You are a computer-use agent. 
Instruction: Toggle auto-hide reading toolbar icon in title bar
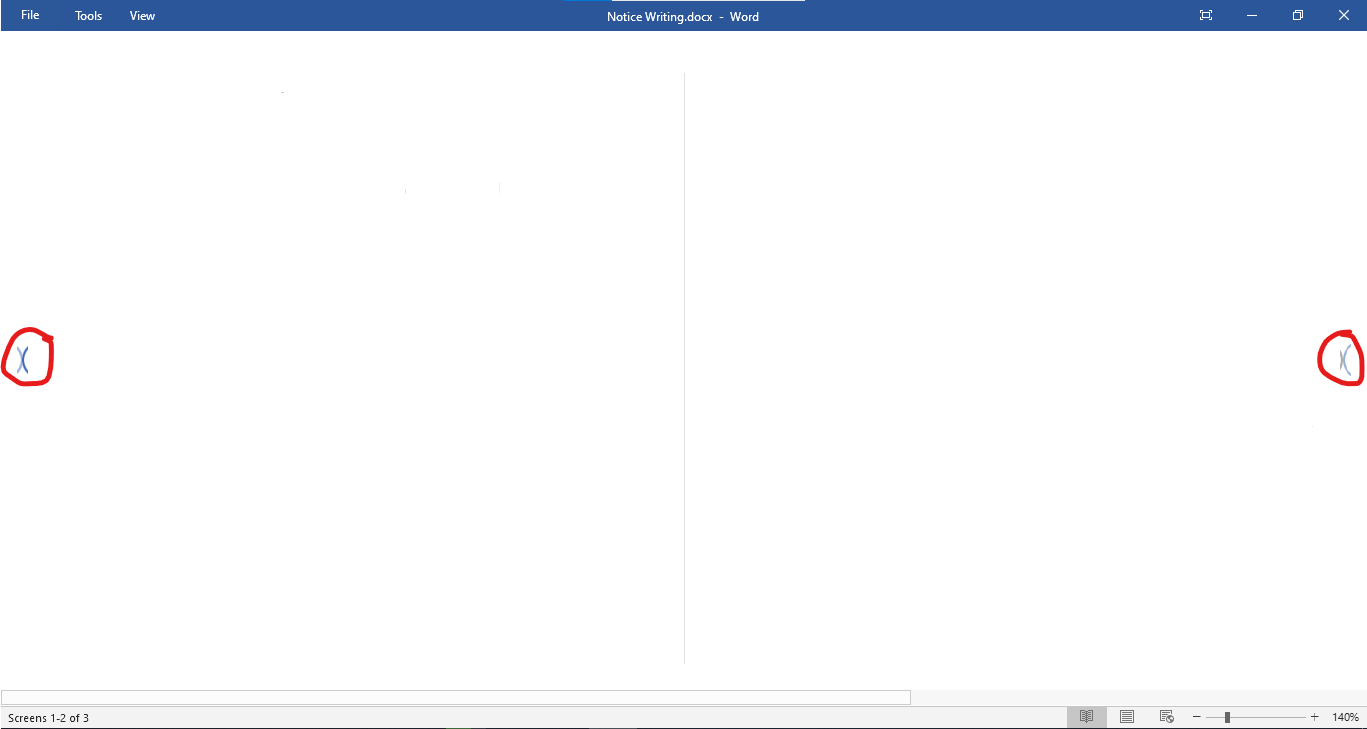(1206, 16)
